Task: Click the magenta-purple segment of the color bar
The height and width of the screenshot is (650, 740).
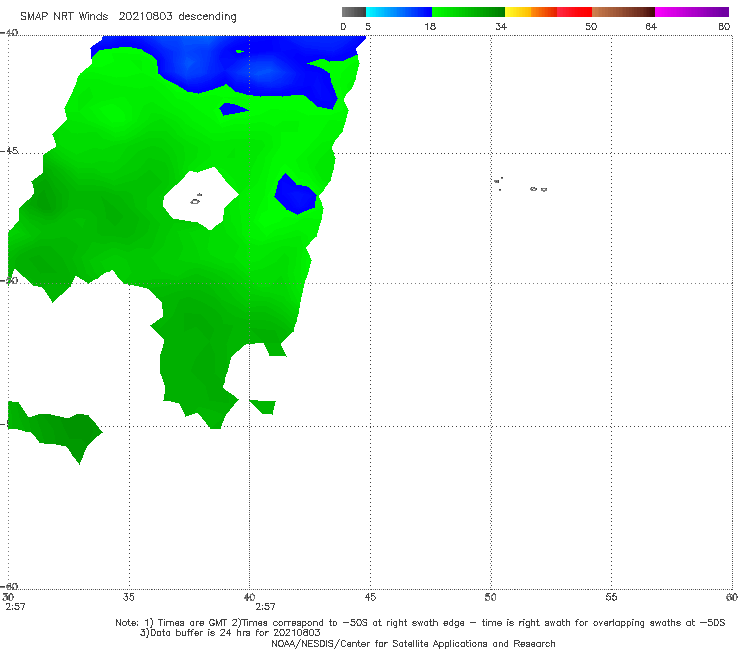Action: [692, 12]
